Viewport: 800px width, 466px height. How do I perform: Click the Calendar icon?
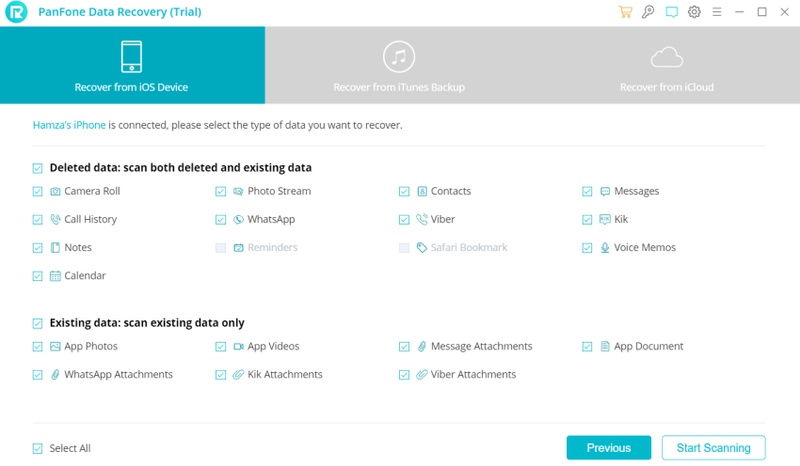[x=55, y=276]
